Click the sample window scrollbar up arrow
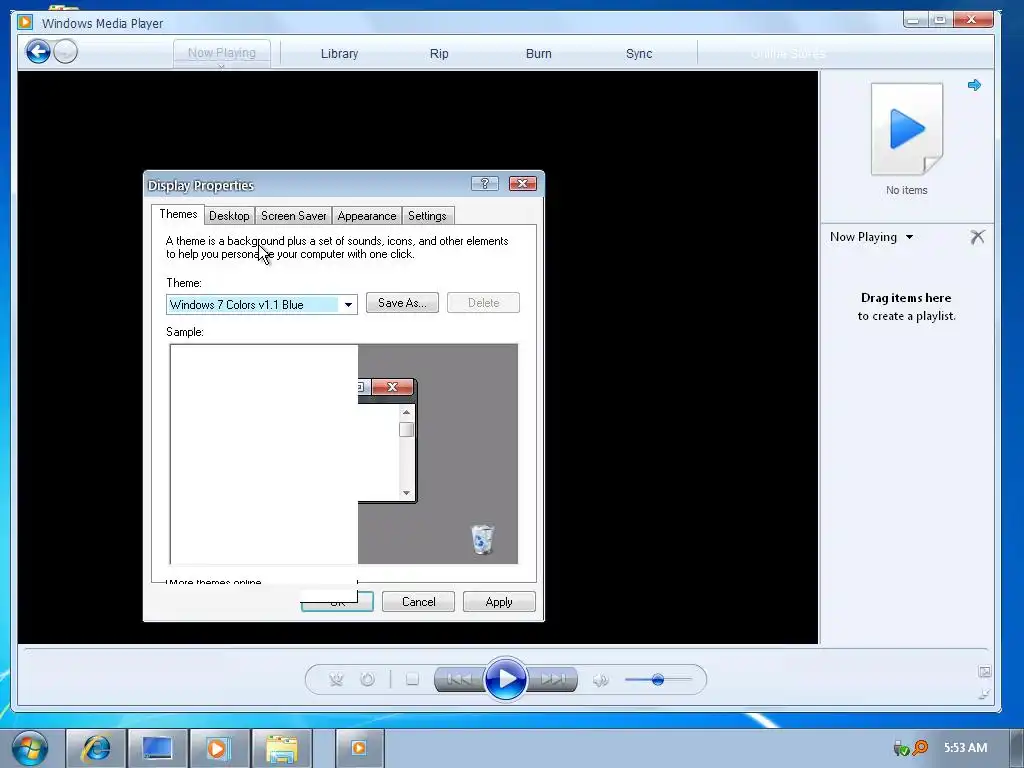The image size is (1024, 768). (406, 412)
